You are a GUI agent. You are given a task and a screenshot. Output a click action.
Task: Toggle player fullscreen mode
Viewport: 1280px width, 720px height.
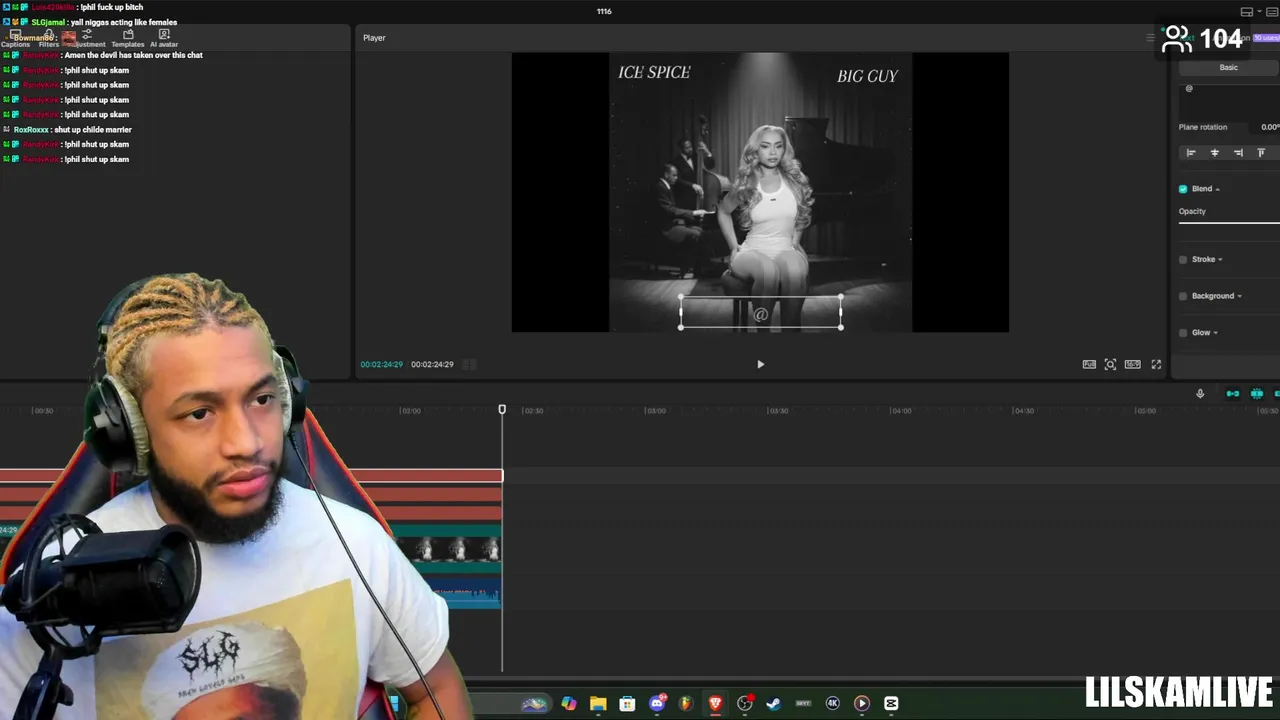[1156, 365]
